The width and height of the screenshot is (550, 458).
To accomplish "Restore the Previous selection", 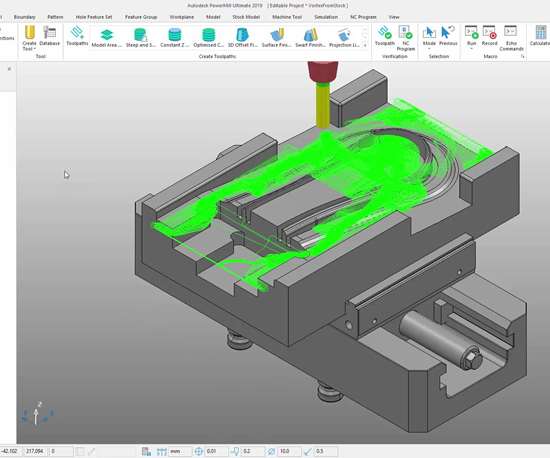I will click(x=448, y=36).
